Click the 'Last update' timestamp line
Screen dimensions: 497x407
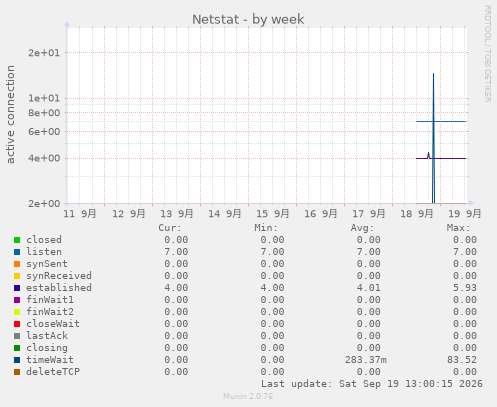tap(372, 384)
